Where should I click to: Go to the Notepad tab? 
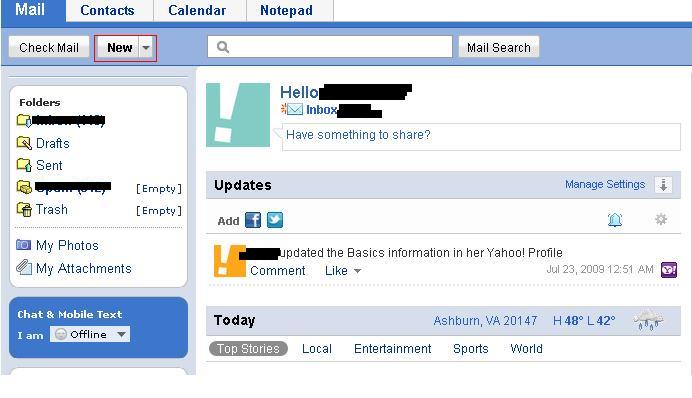tap(286, 10)
